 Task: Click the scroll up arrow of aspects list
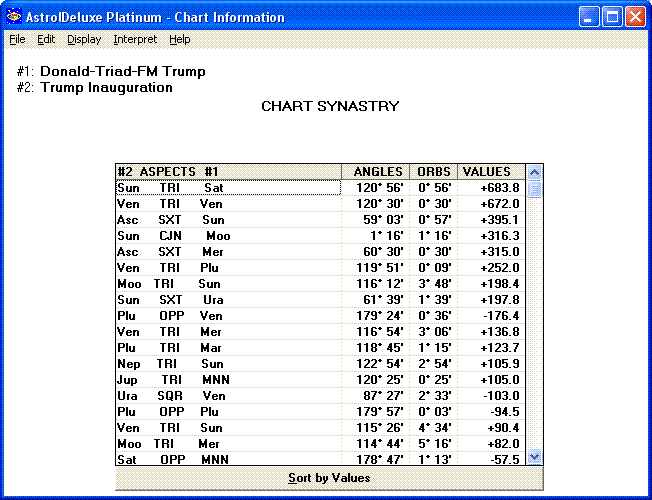(534, 172)
